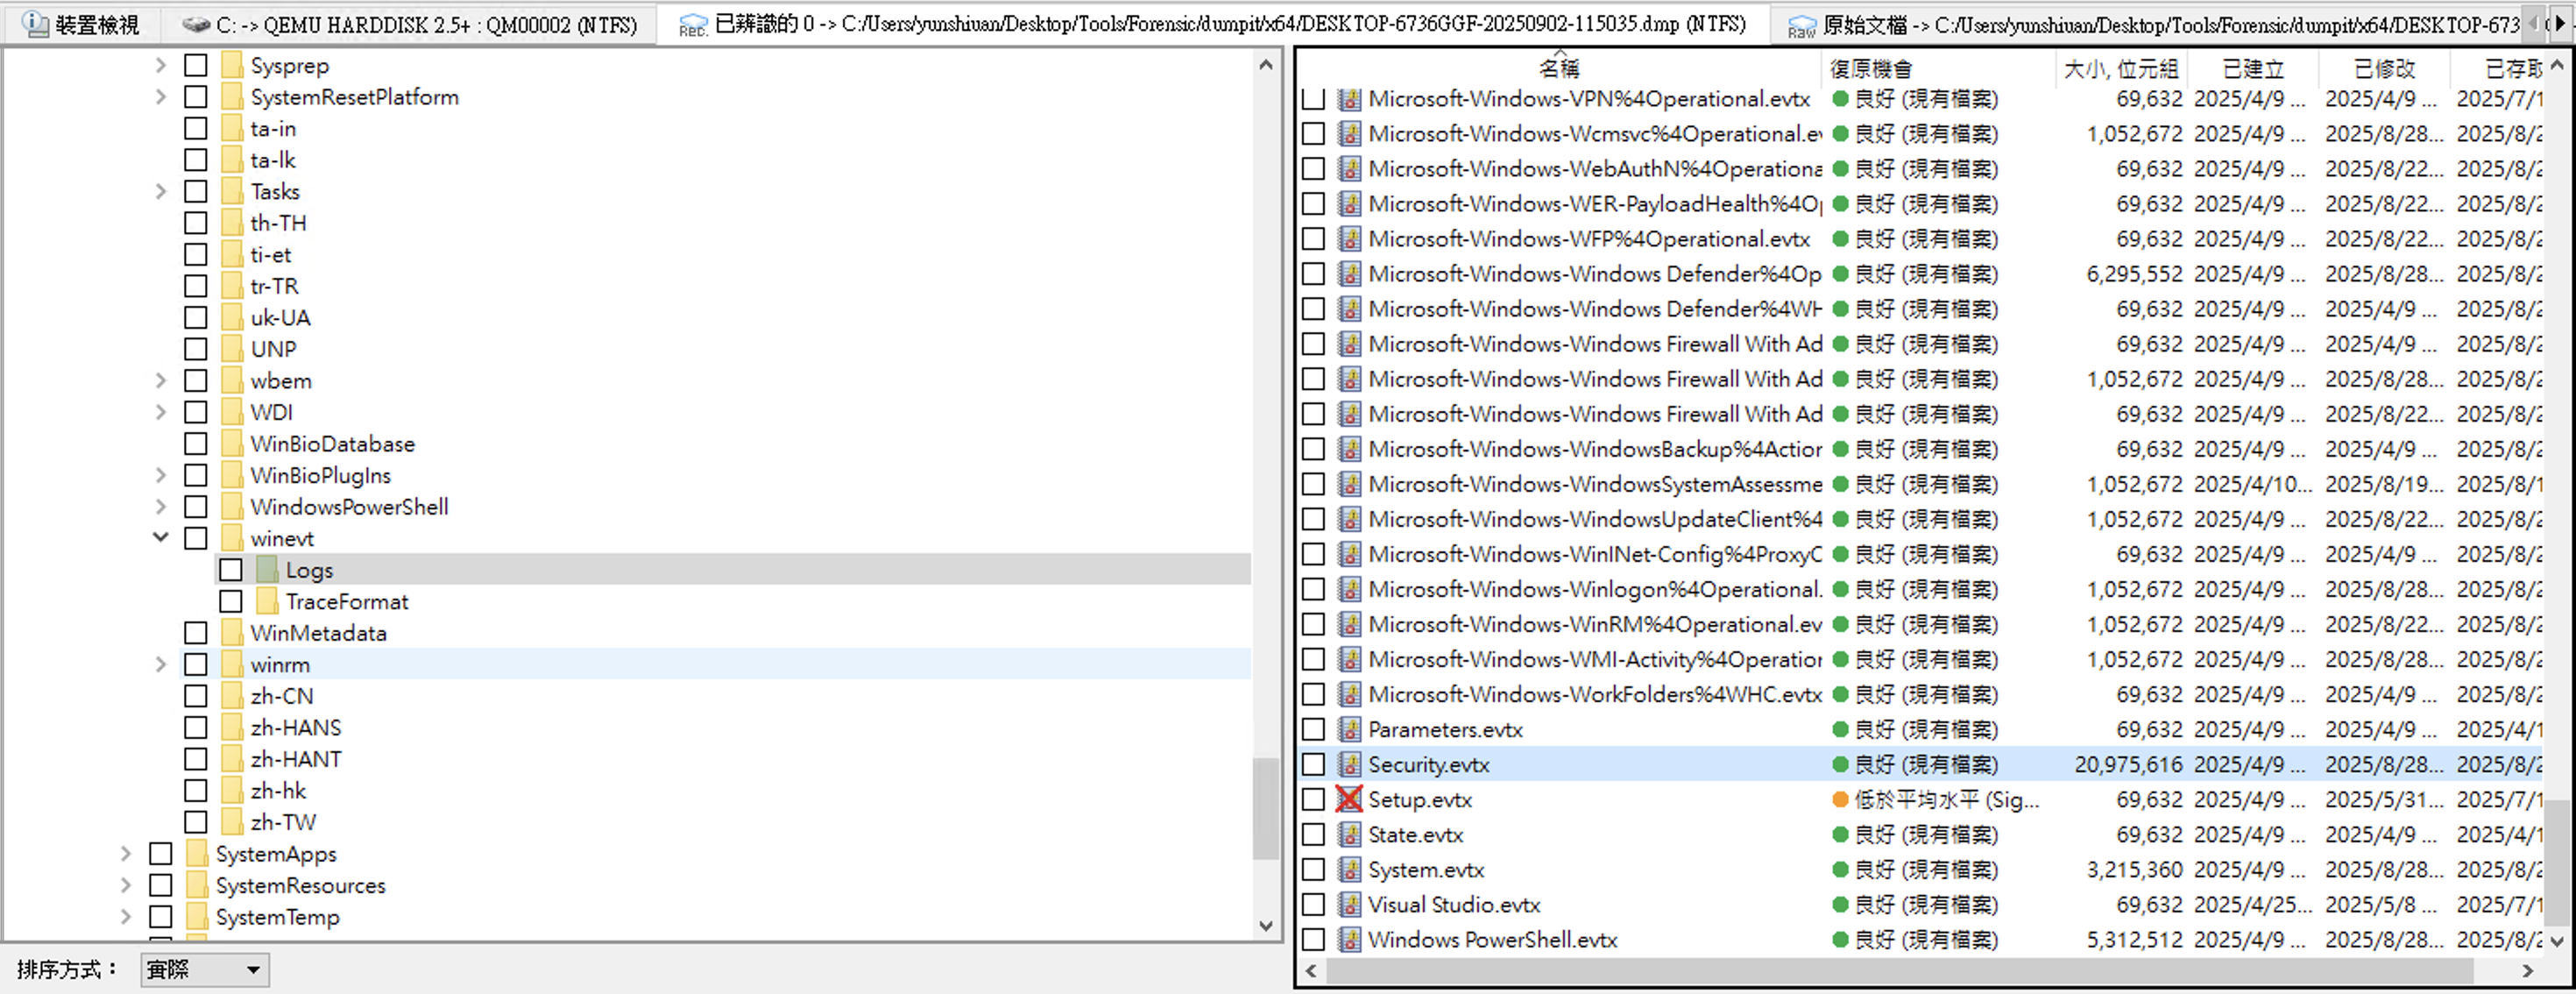Click the Logs folder icon in tree
This screenshot has width=2576, height=994.
click(267, 570)
